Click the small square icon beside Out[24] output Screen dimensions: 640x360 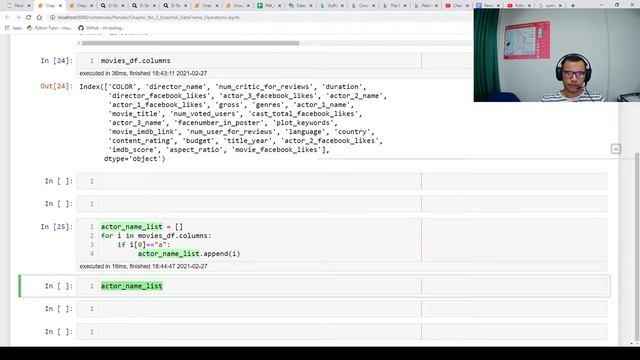click(616, 149)
